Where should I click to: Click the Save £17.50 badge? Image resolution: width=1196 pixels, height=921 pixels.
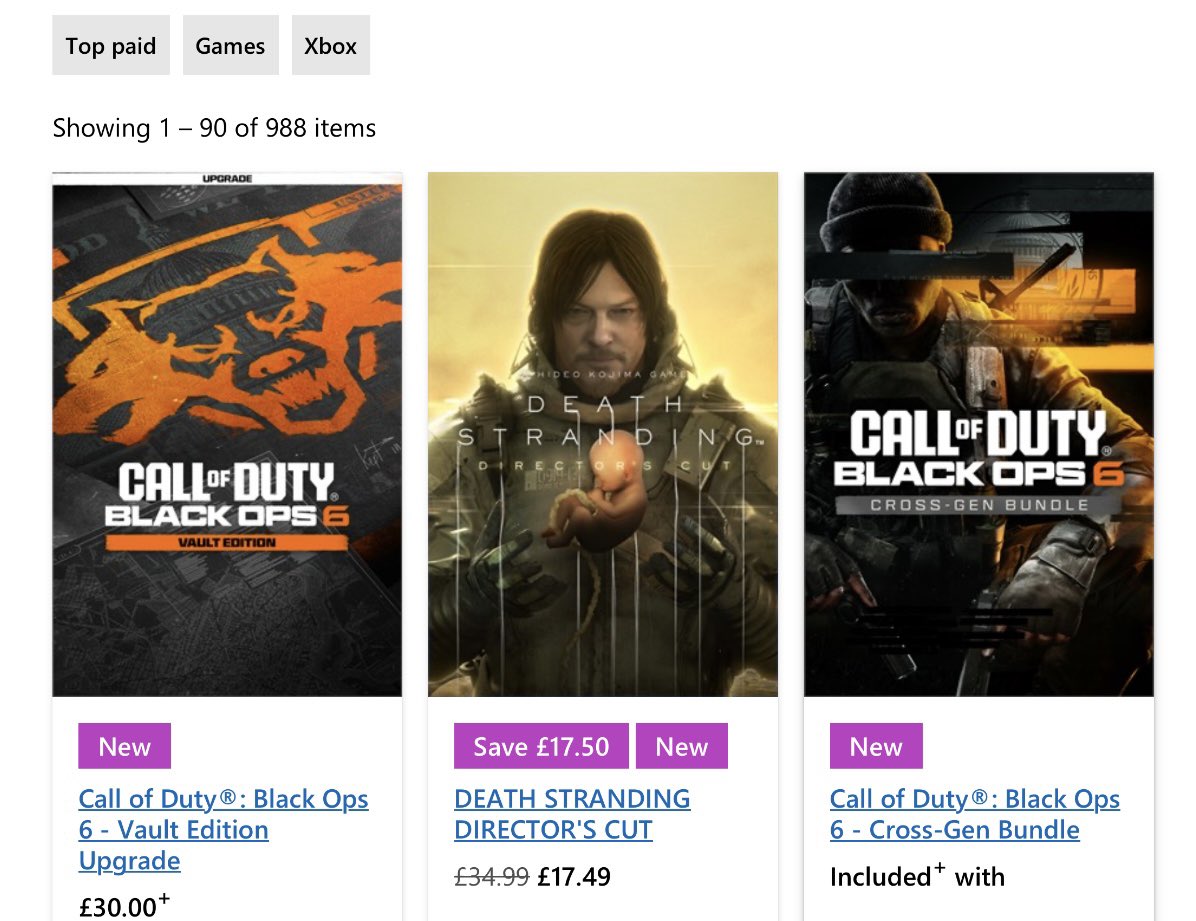pyautogui.click(x=541, y=745)
